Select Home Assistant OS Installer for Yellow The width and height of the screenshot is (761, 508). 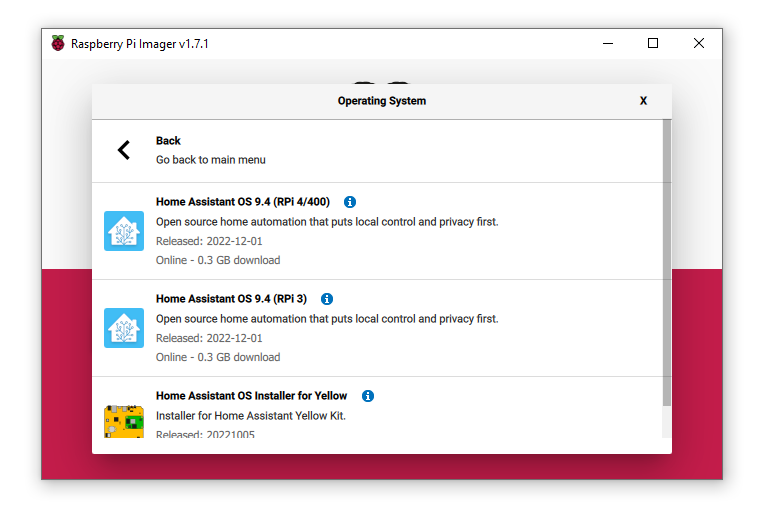(251, 396)
